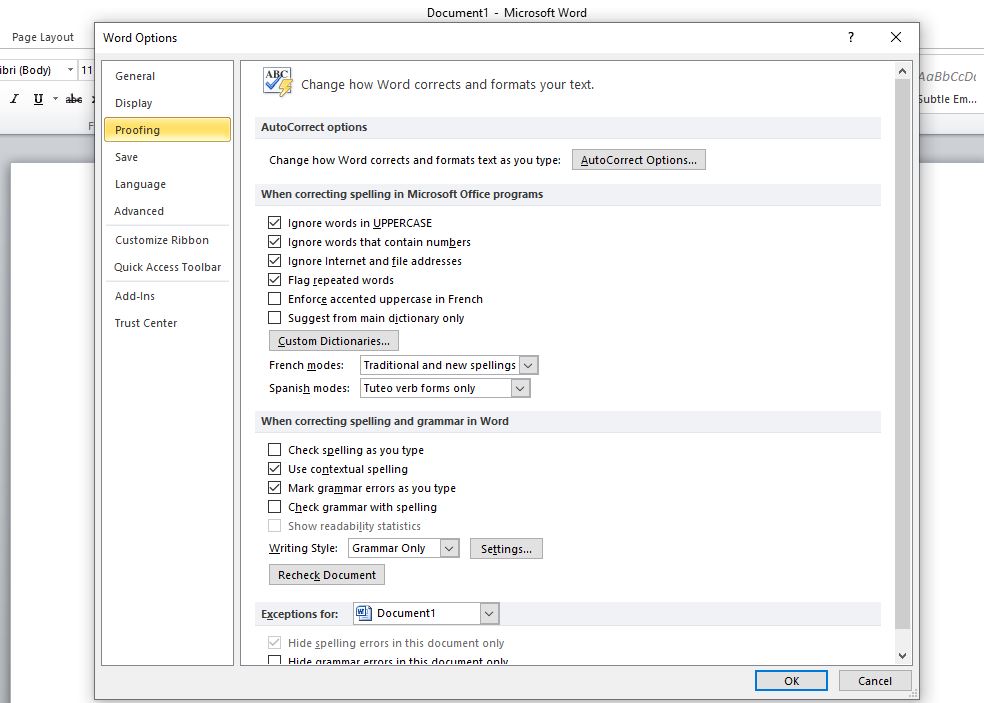Open the Page Layout ribbon tab
Image resolution: width=984 pixels, height=703 pixels.
[x=43, y=37]
